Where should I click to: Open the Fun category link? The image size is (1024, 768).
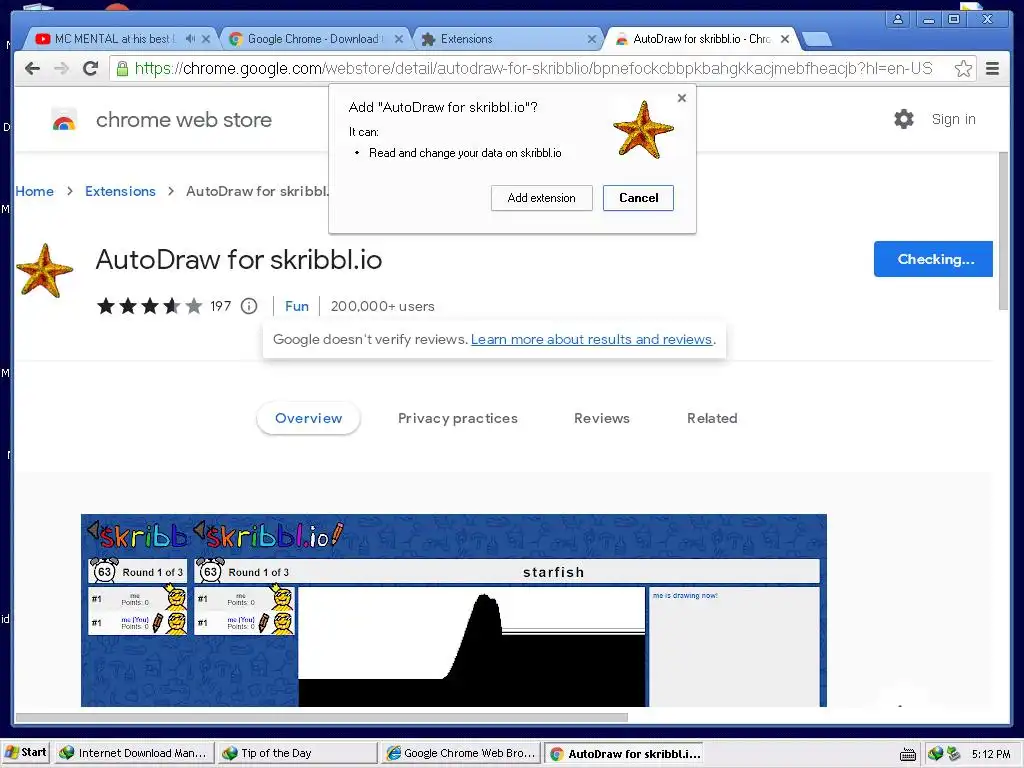pos(296,306)
